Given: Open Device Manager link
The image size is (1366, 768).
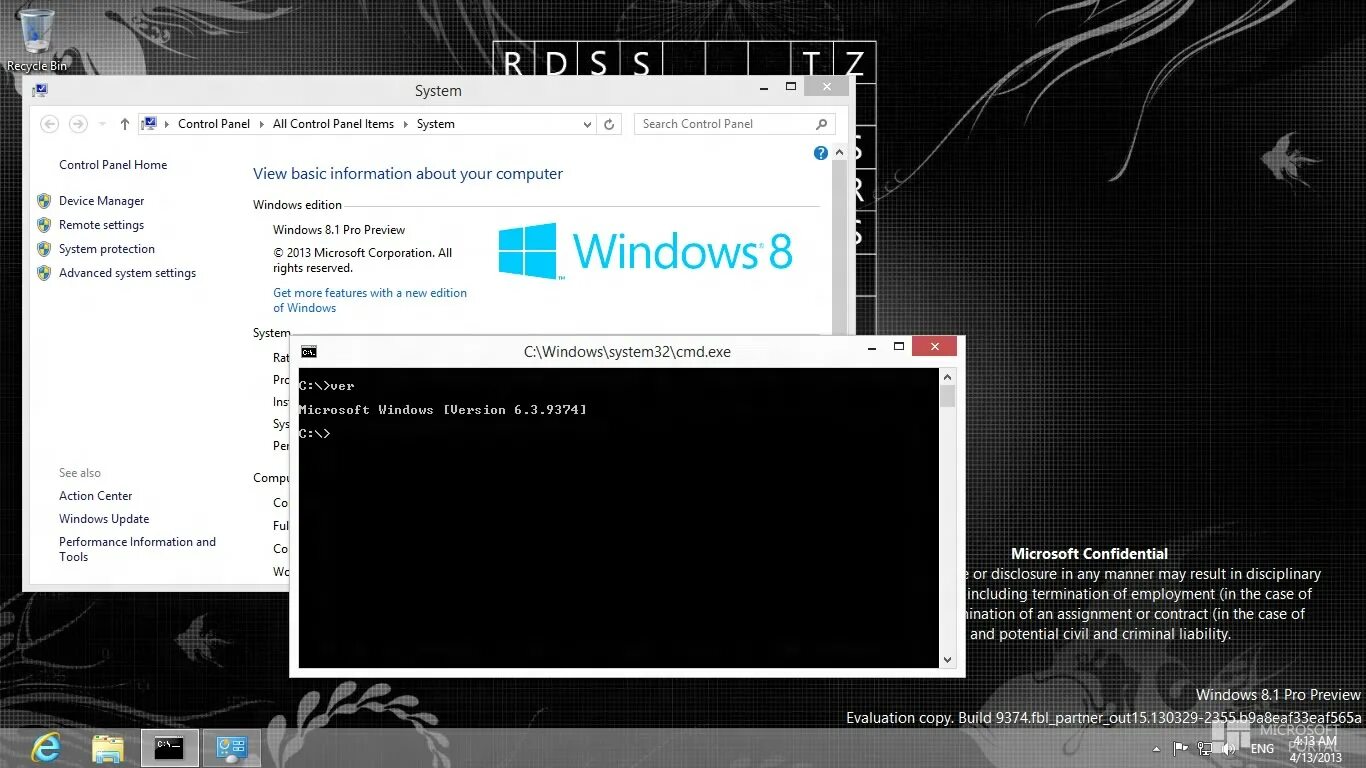Looking at the screenshot, I should click(101, 201).
